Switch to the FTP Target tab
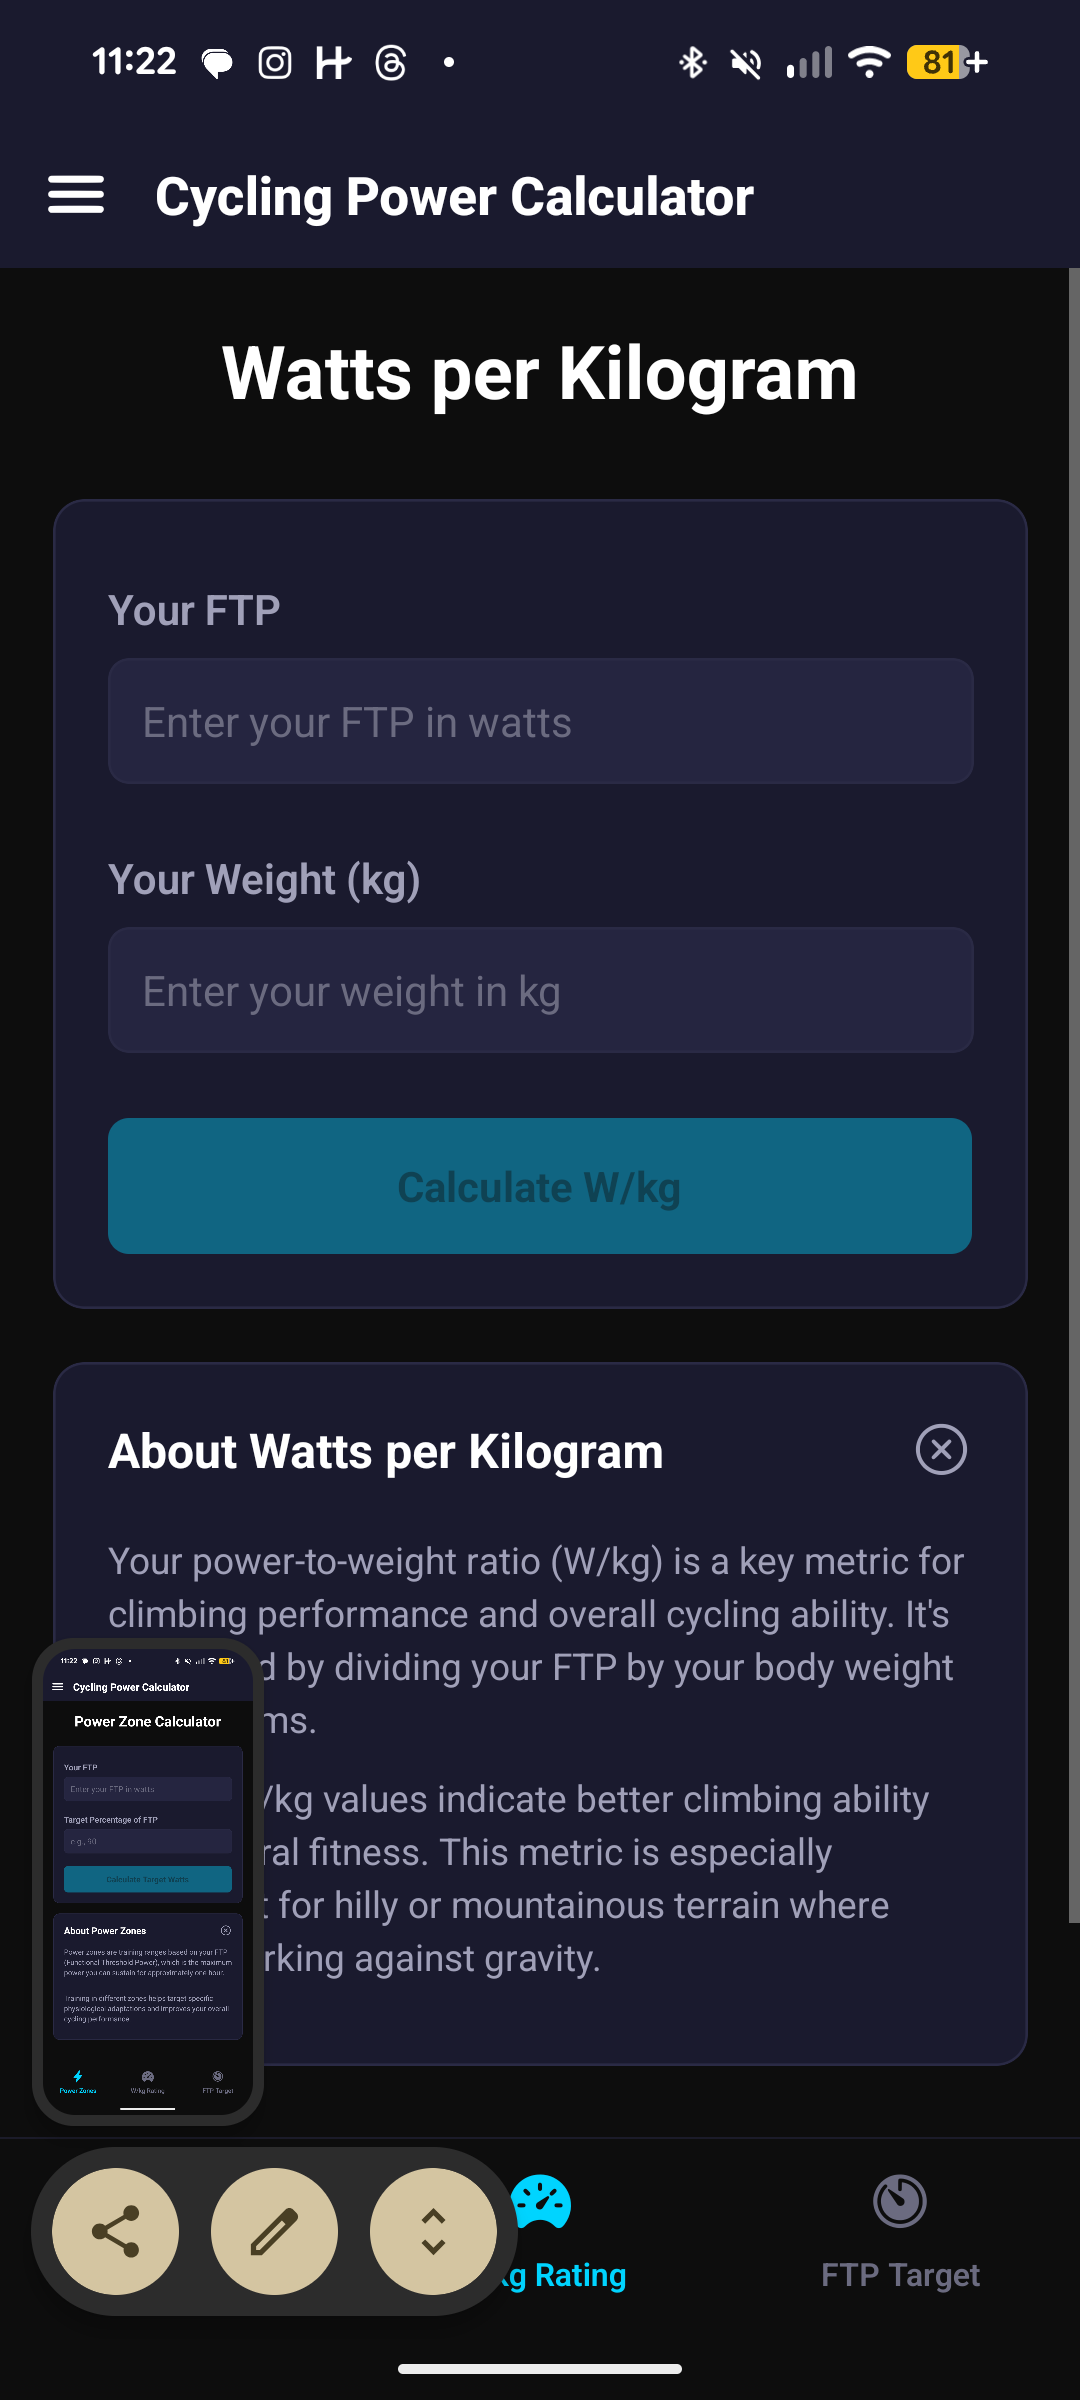1080x2400 pixels. [900, 2232]
